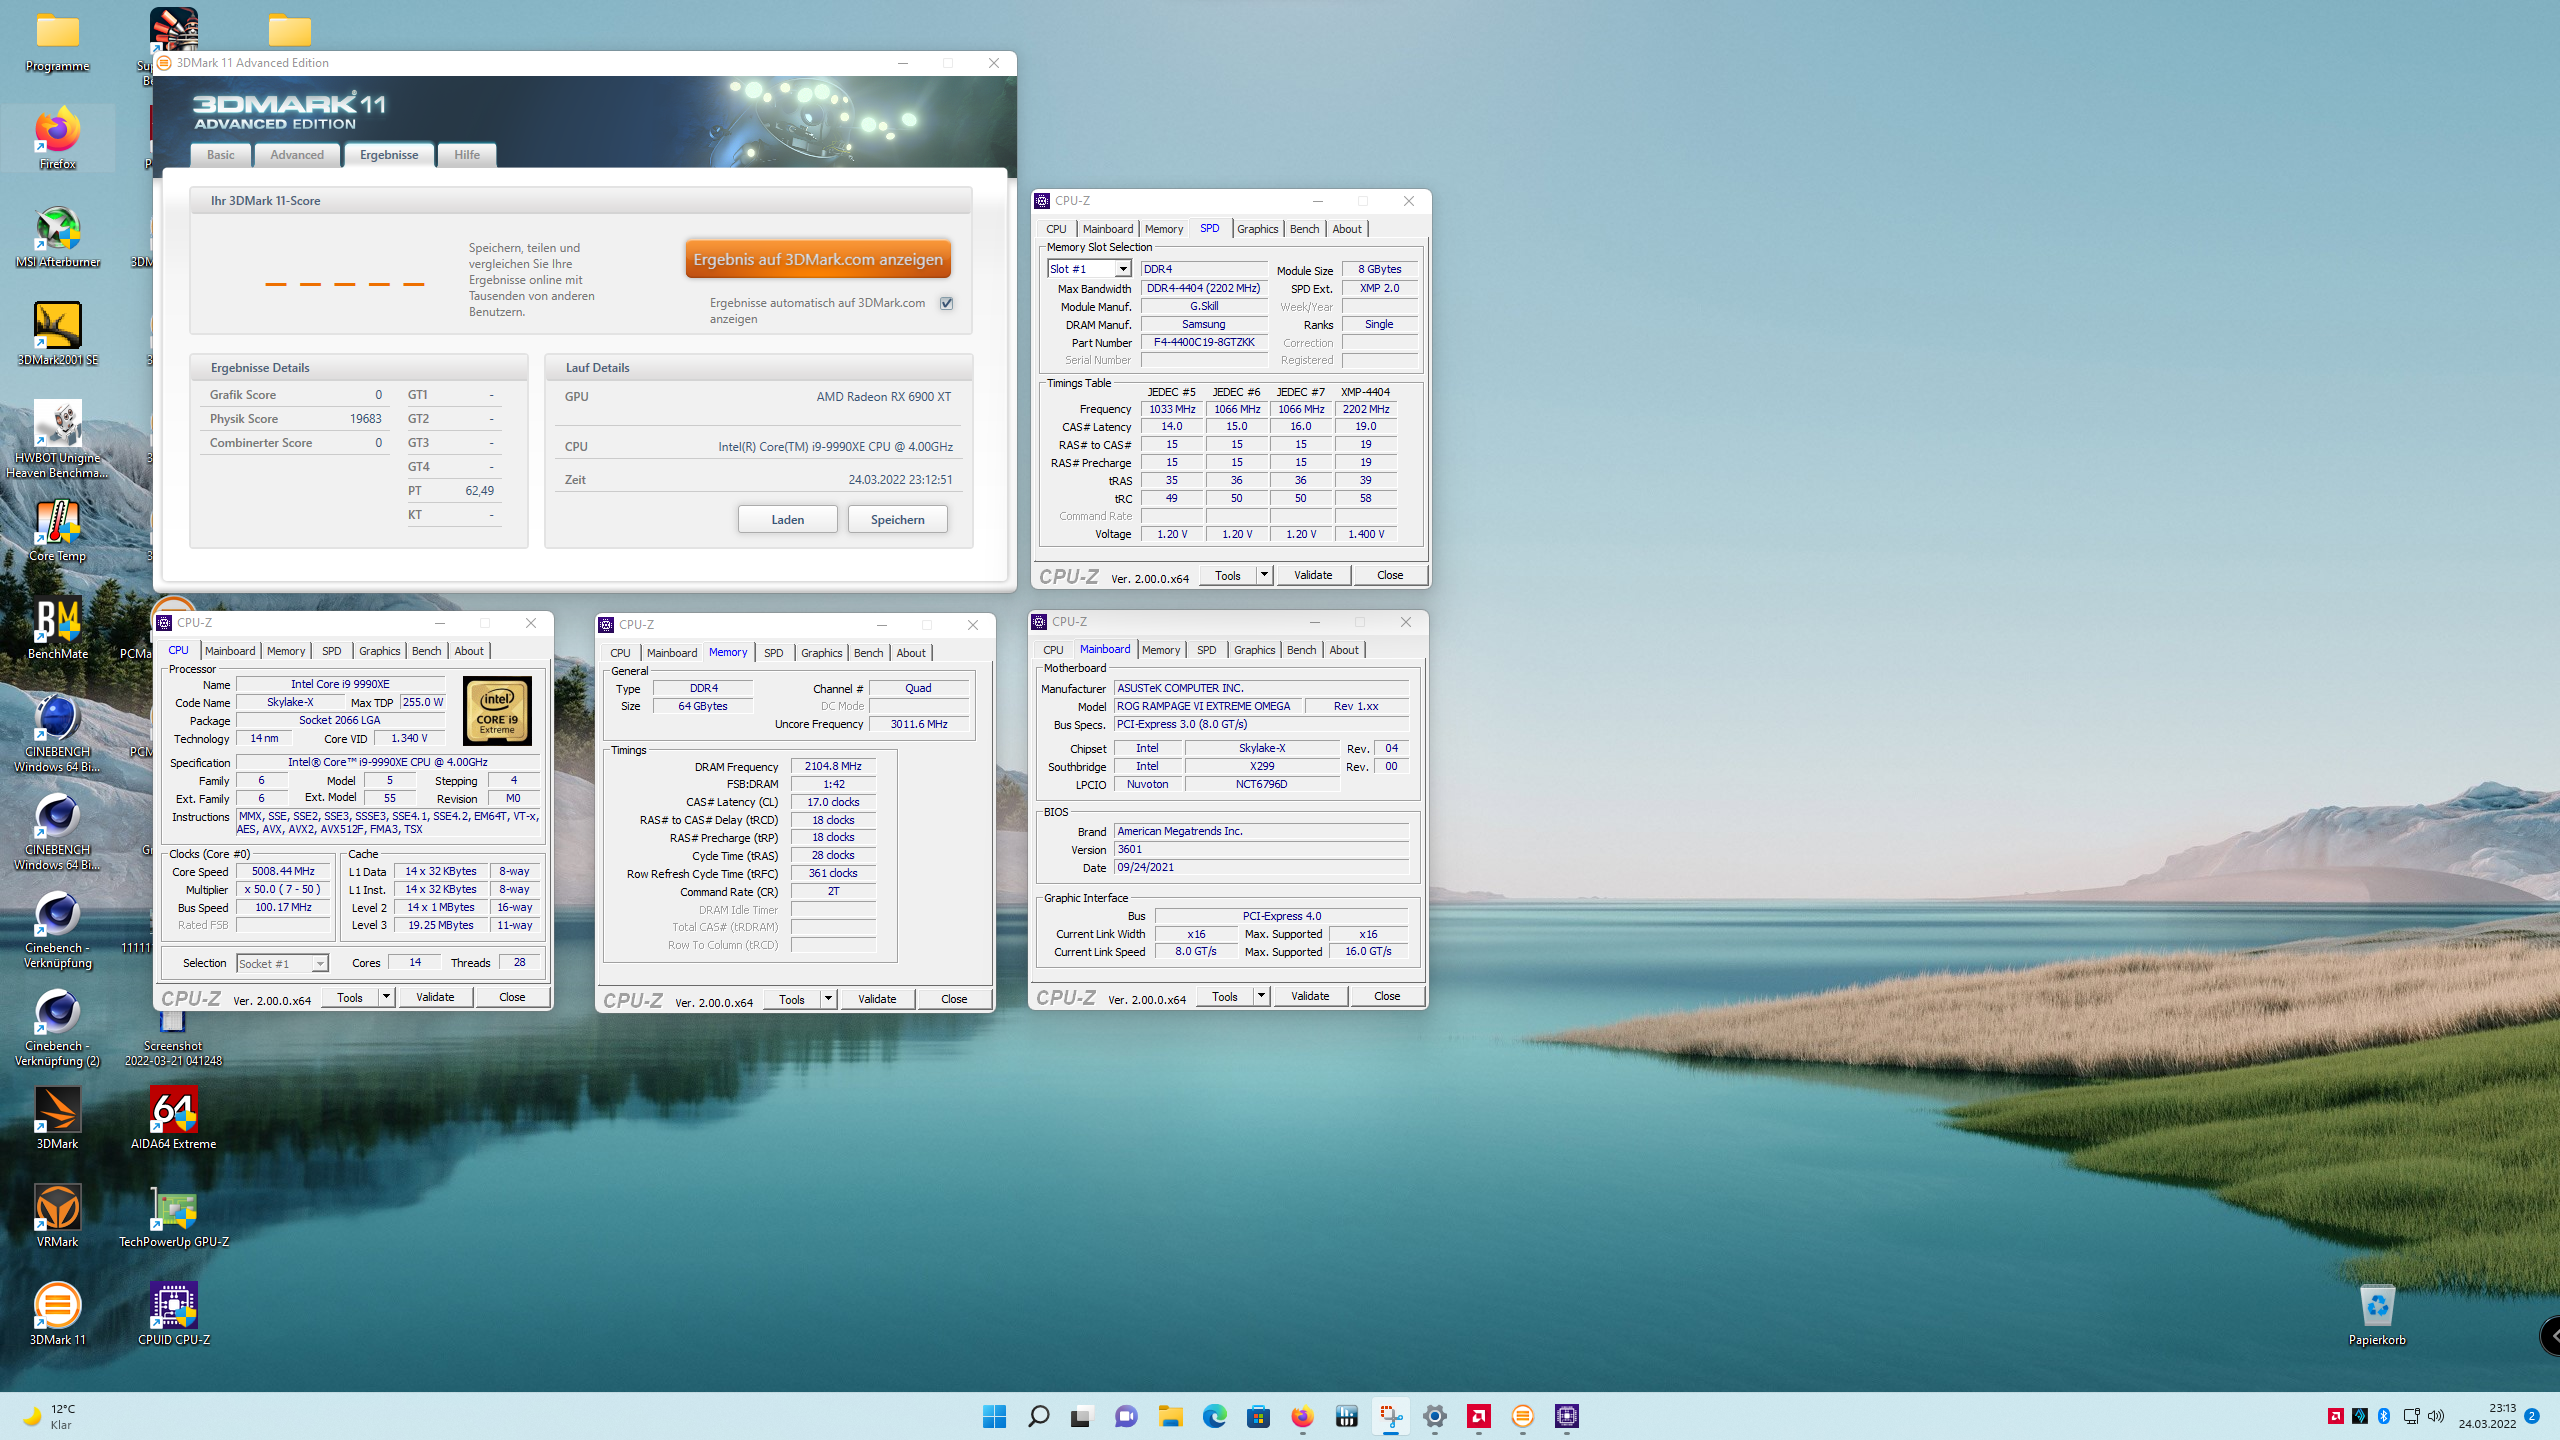Click the Laden button
Viewport: 2560px width, 1440px height.
pos(788,520)
